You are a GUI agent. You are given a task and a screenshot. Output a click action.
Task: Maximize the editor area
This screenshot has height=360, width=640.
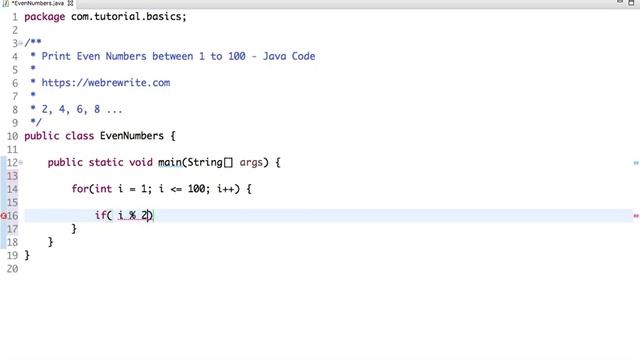[x=631, y=2]
